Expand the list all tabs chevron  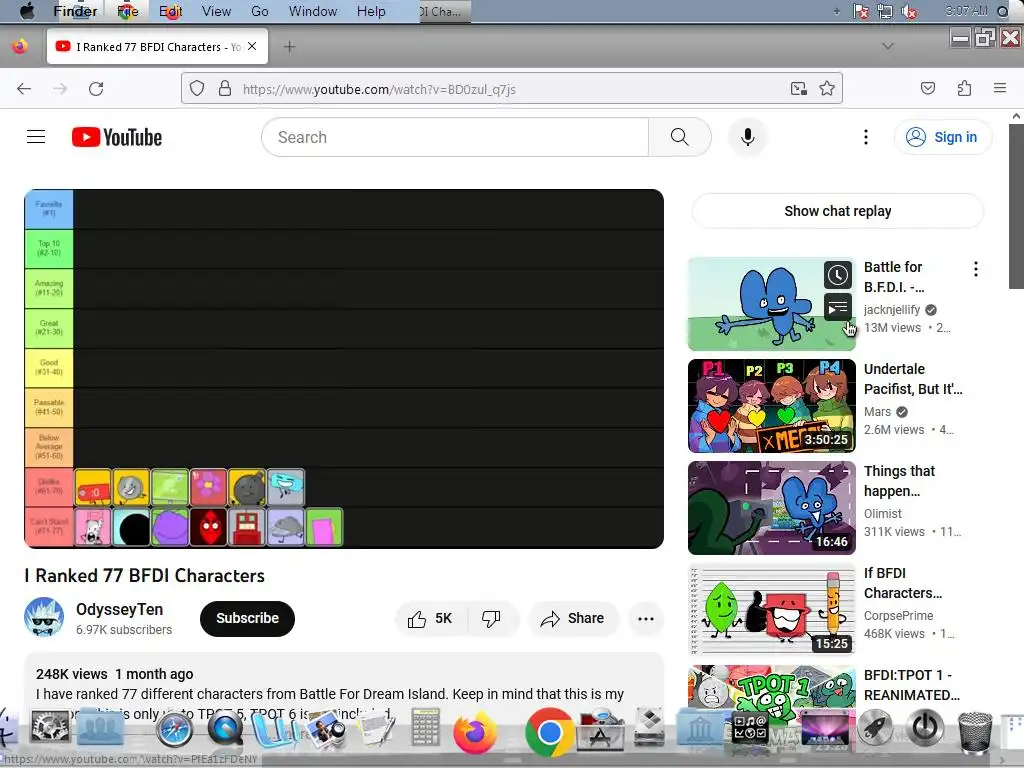tap(888, 46)
